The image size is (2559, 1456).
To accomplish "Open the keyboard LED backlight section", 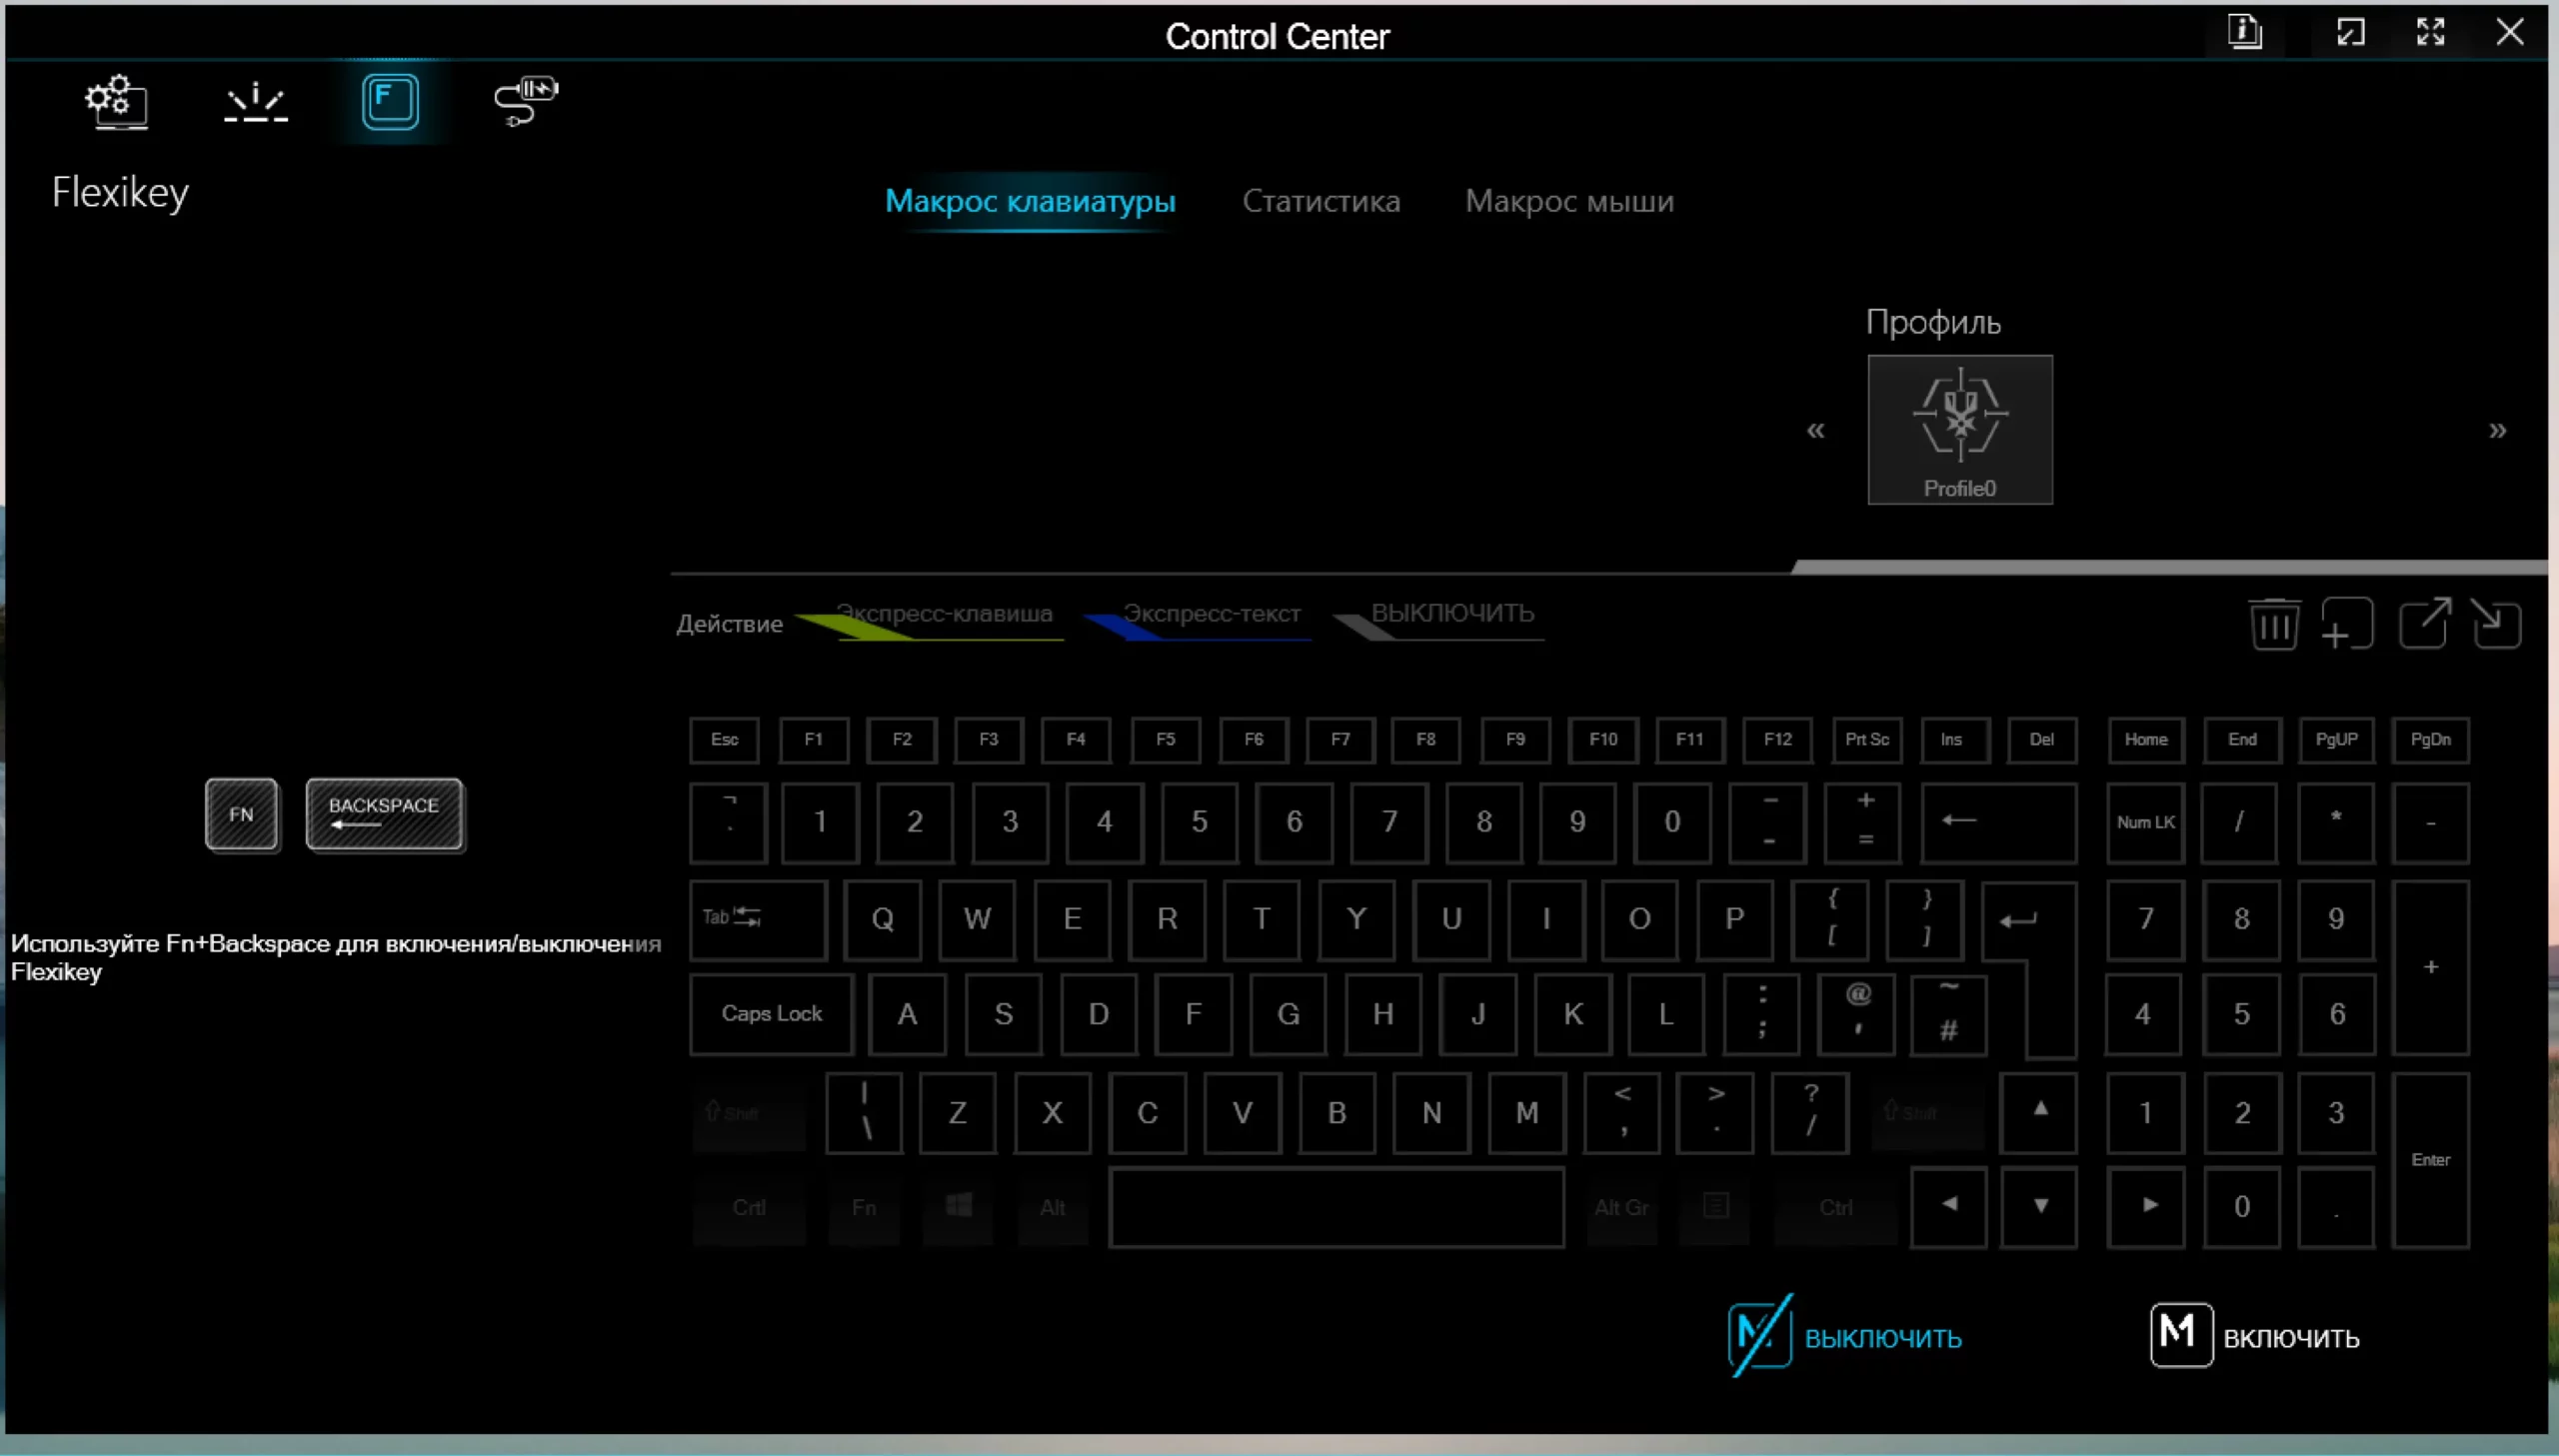I will tap(255, 102).
